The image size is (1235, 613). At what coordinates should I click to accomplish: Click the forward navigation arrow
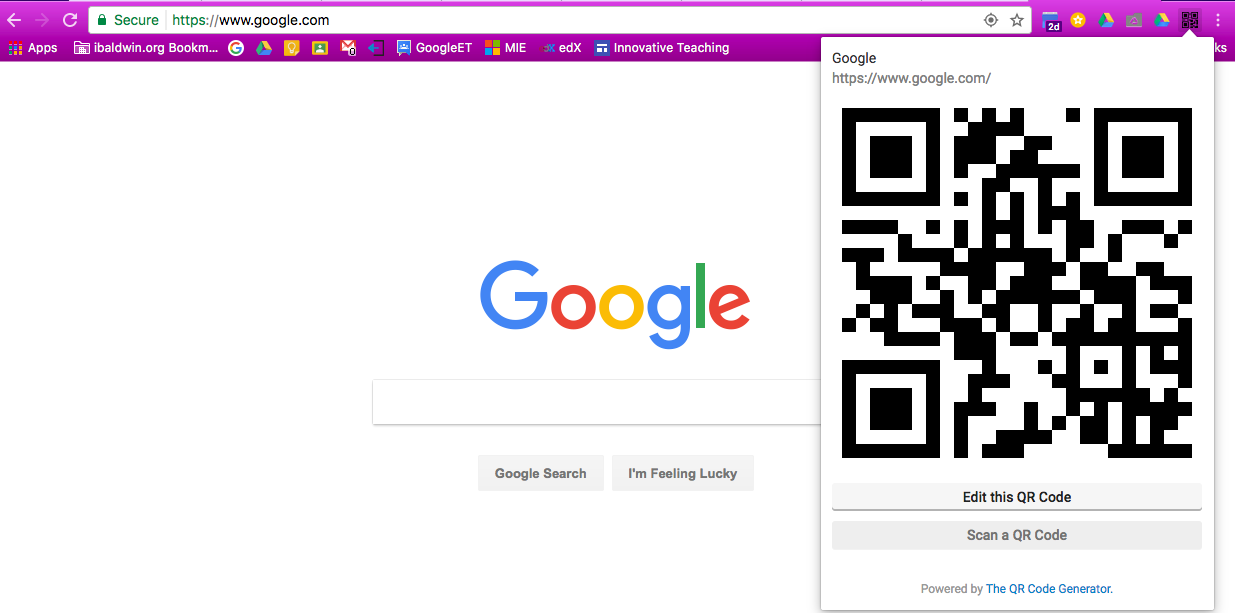42,20
